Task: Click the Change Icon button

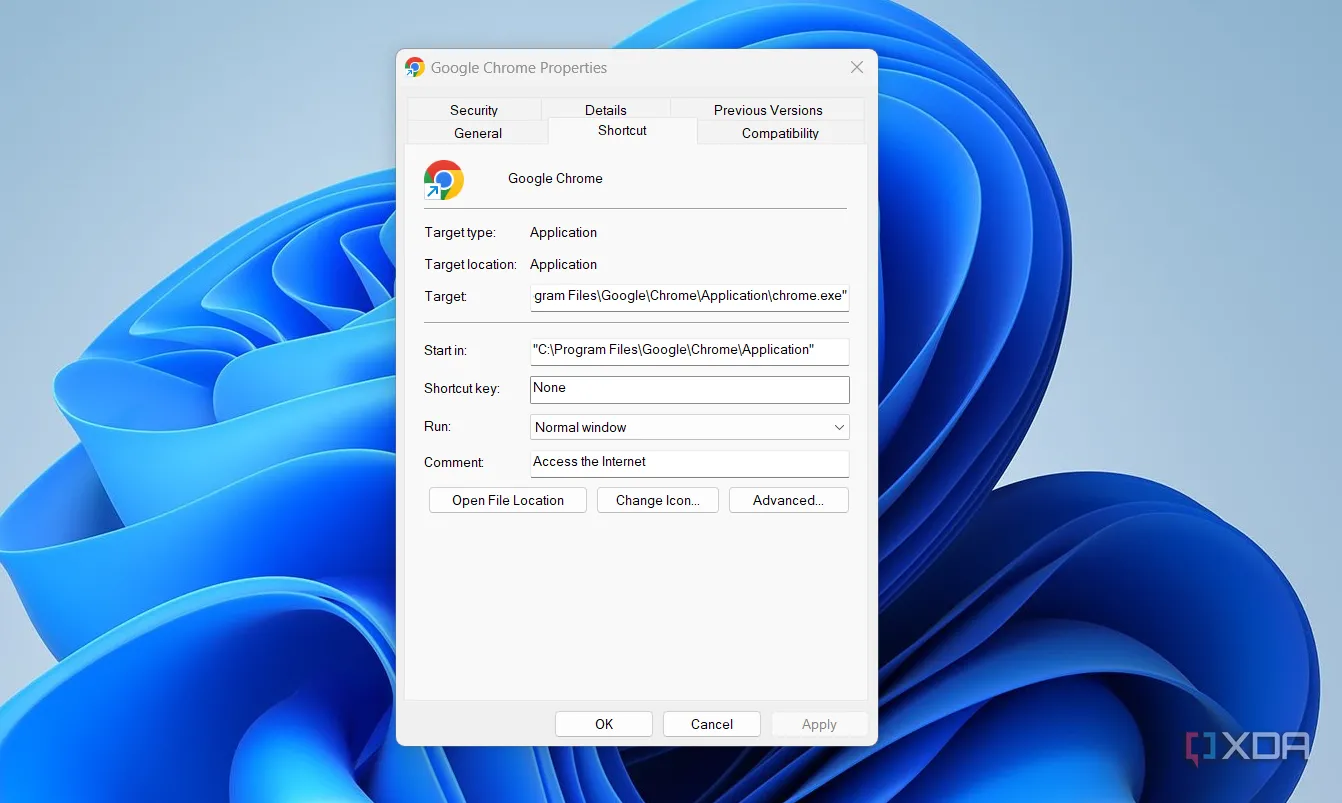Action: (658, 500)
